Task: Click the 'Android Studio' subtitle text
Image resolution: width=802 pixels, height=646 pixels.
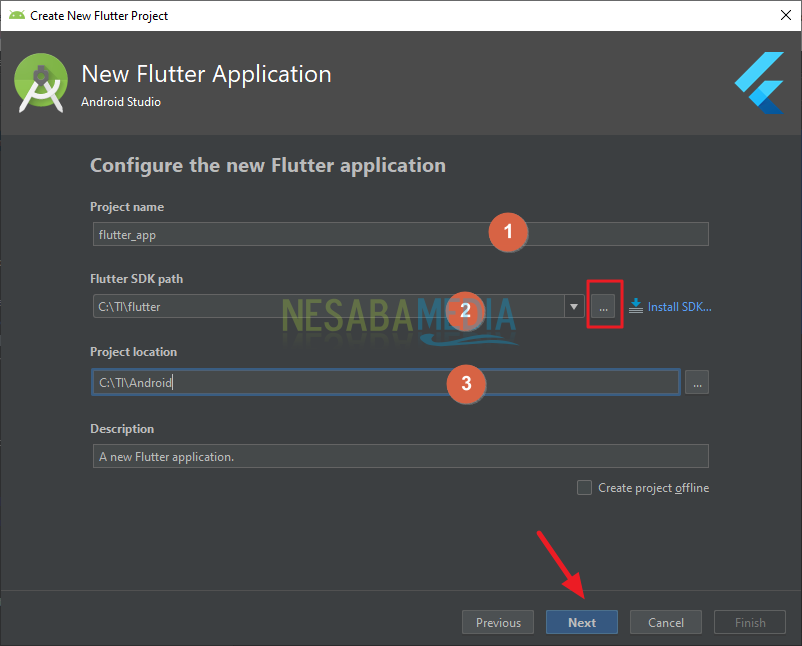Action: point(121,102)
